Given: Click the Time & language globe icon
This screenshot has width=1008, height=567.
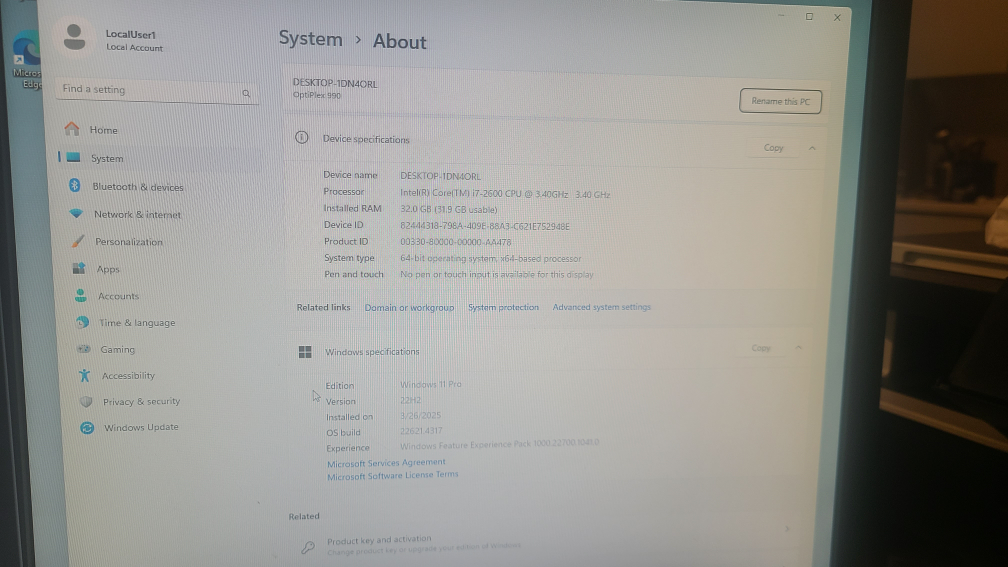Looking at the screenshot, I should coord(82,322).
